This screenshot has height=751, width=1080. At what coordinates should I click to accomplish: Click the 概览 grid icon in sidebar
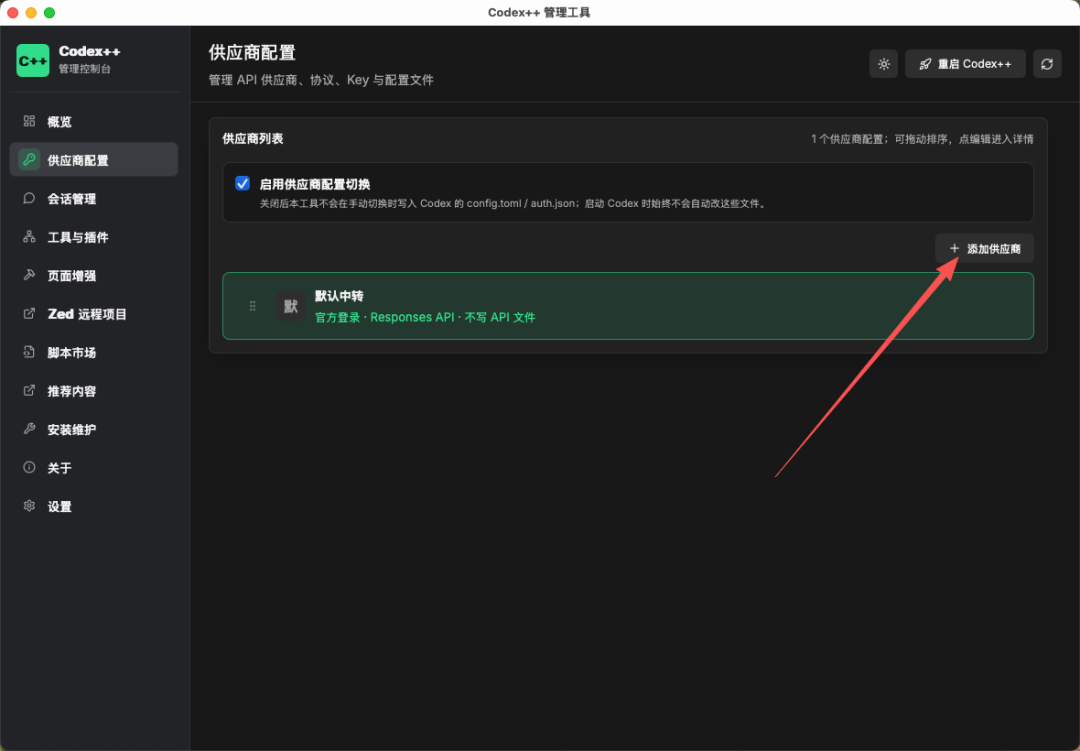point(29,121)
